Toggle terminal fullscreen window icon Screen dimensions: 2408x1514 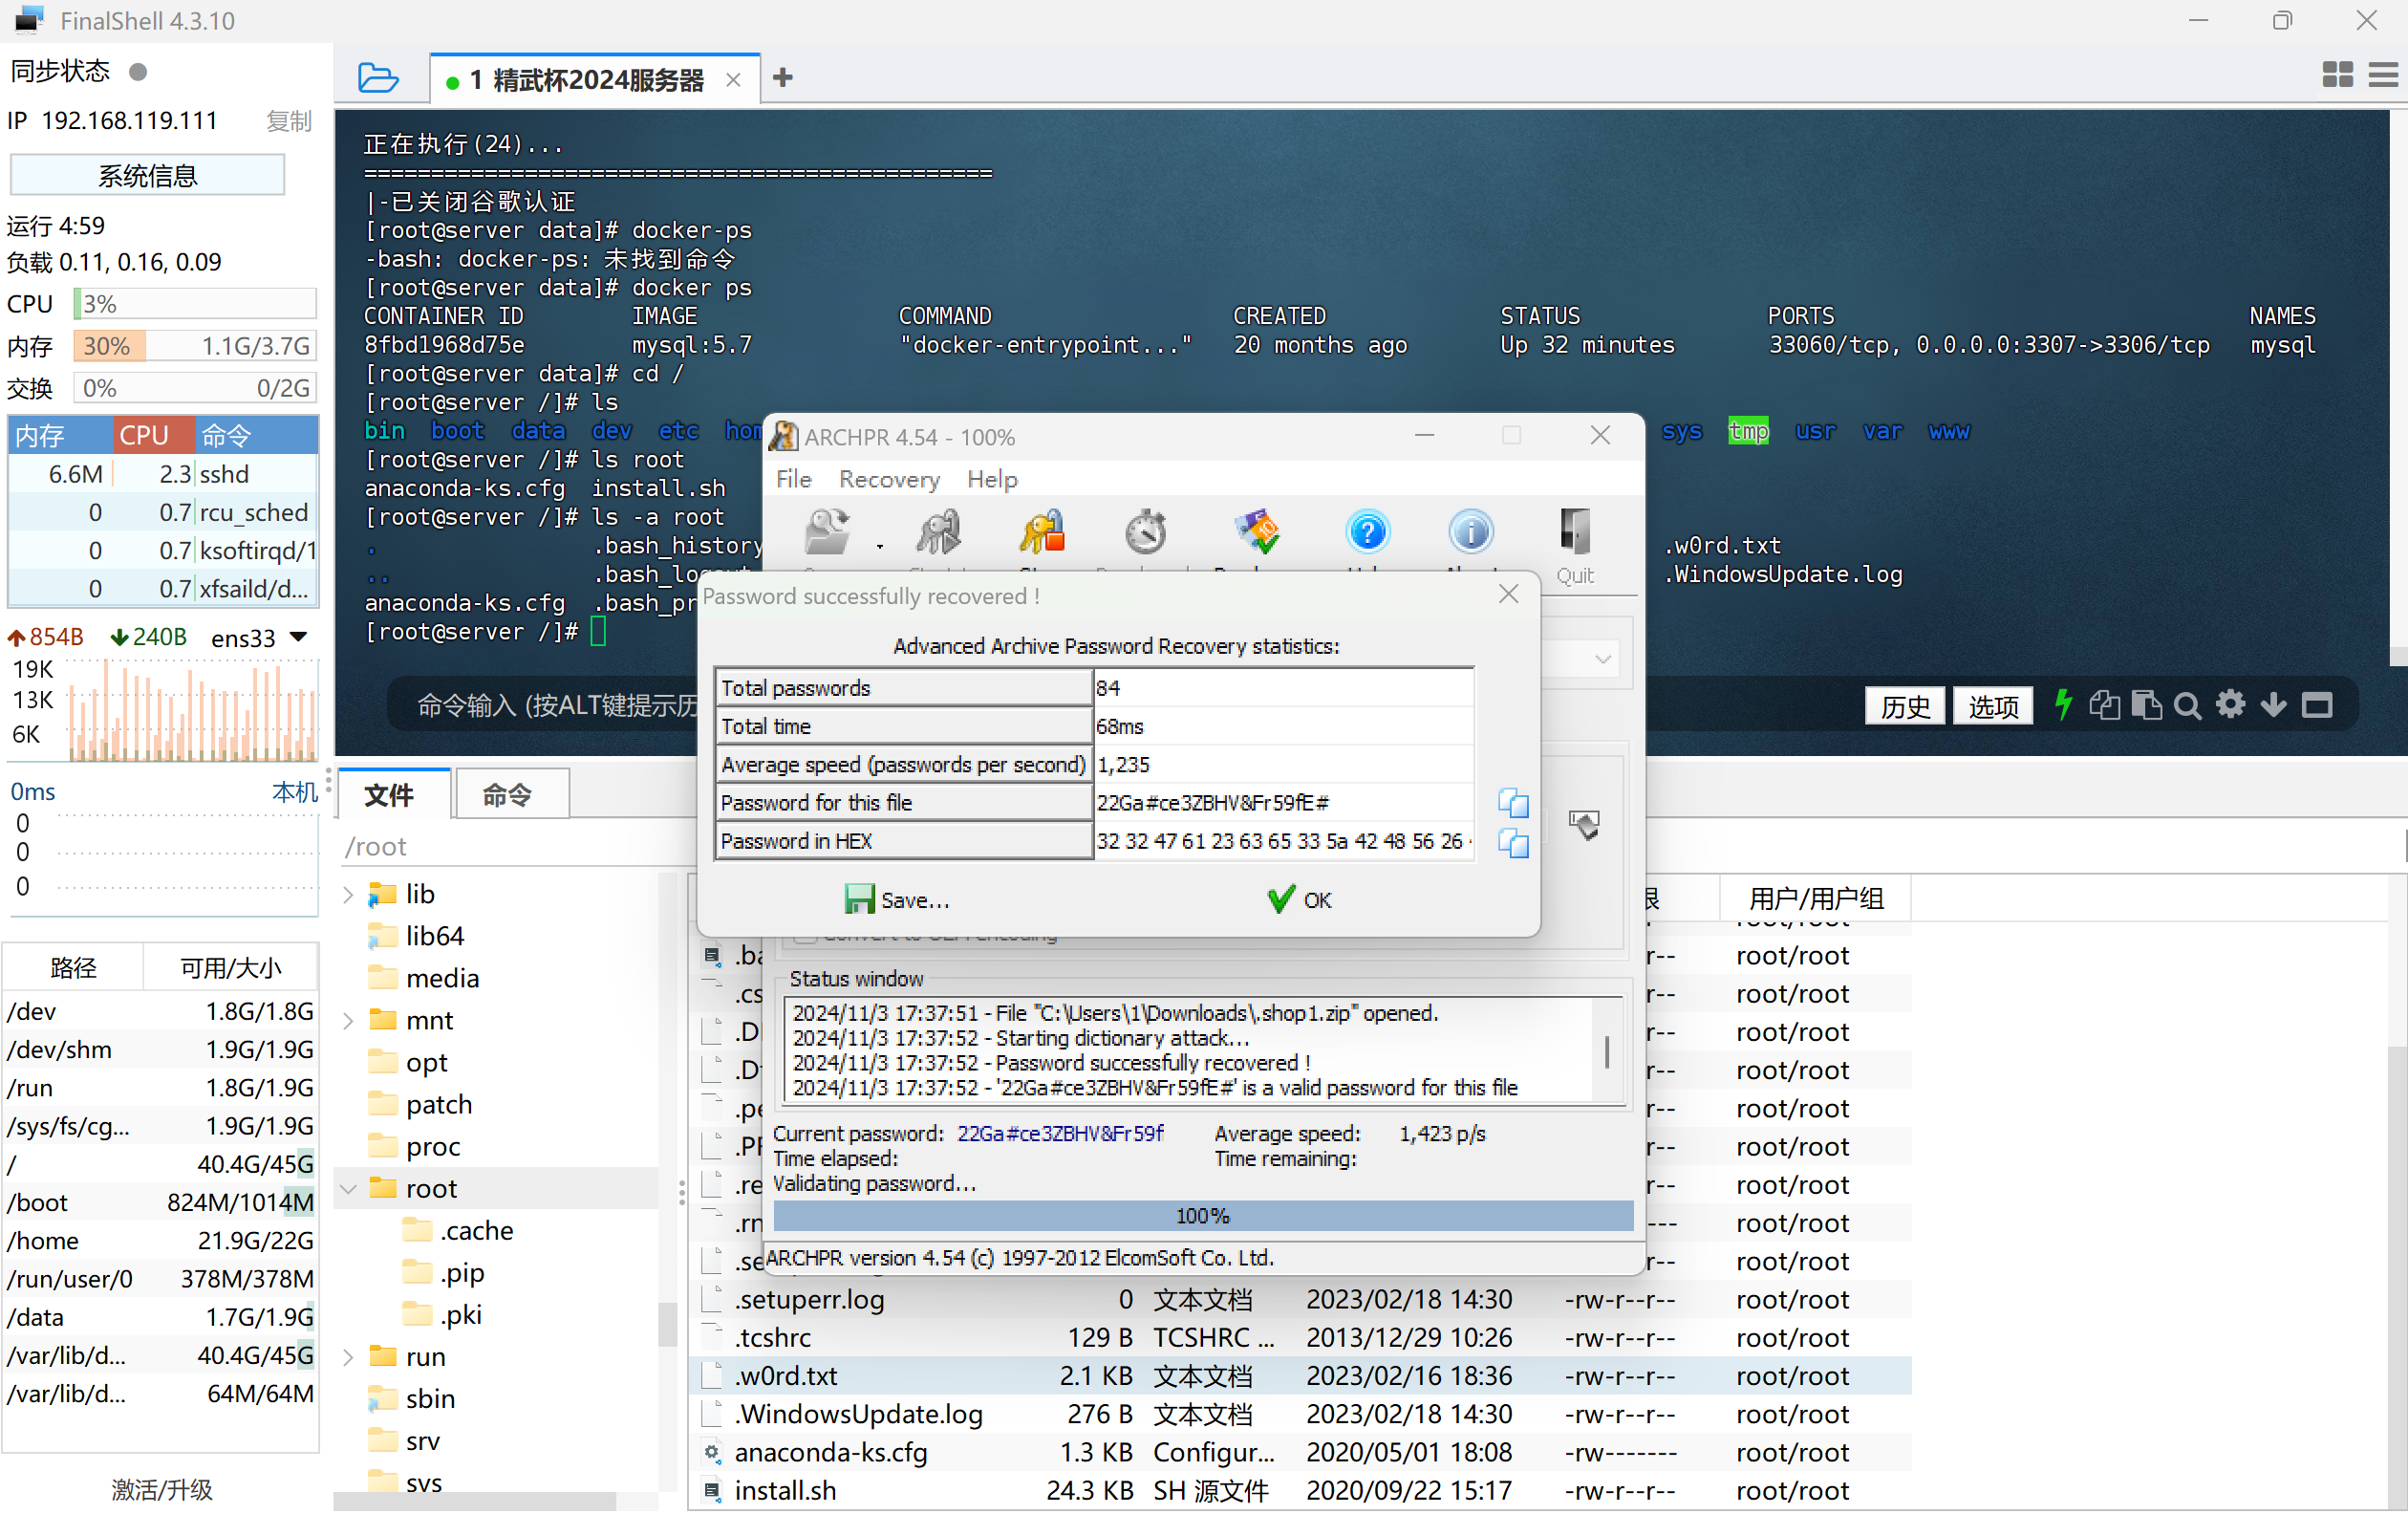[x=2317, y=706]
